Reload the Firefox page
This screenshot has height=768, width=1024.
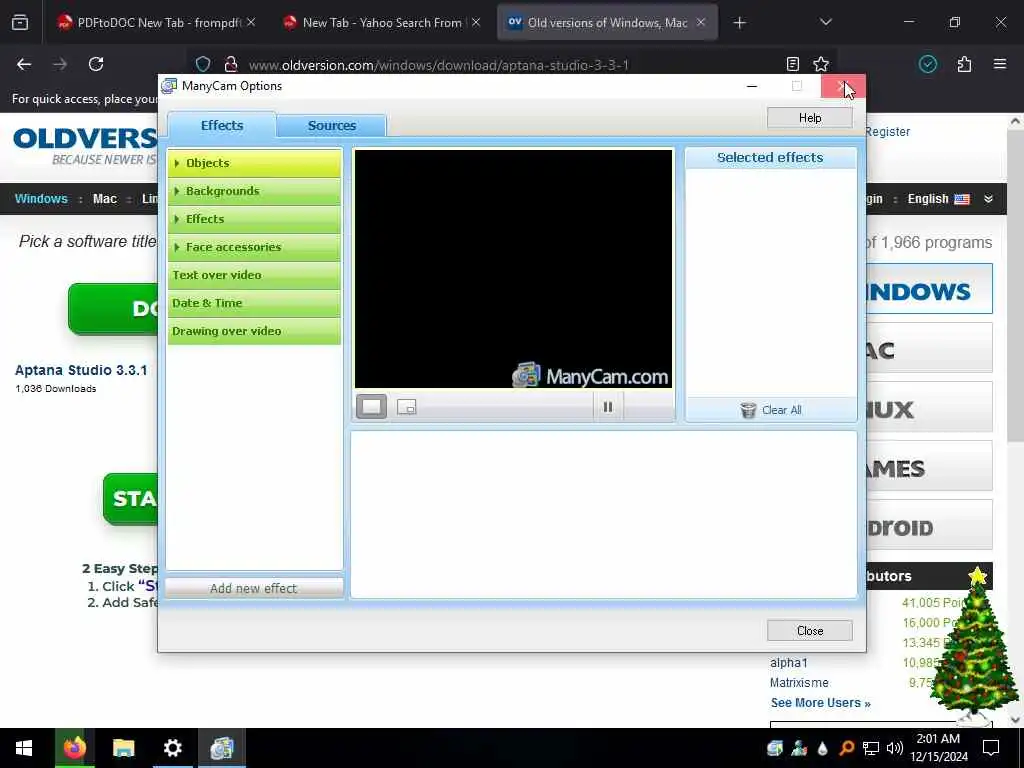point(96,64)
